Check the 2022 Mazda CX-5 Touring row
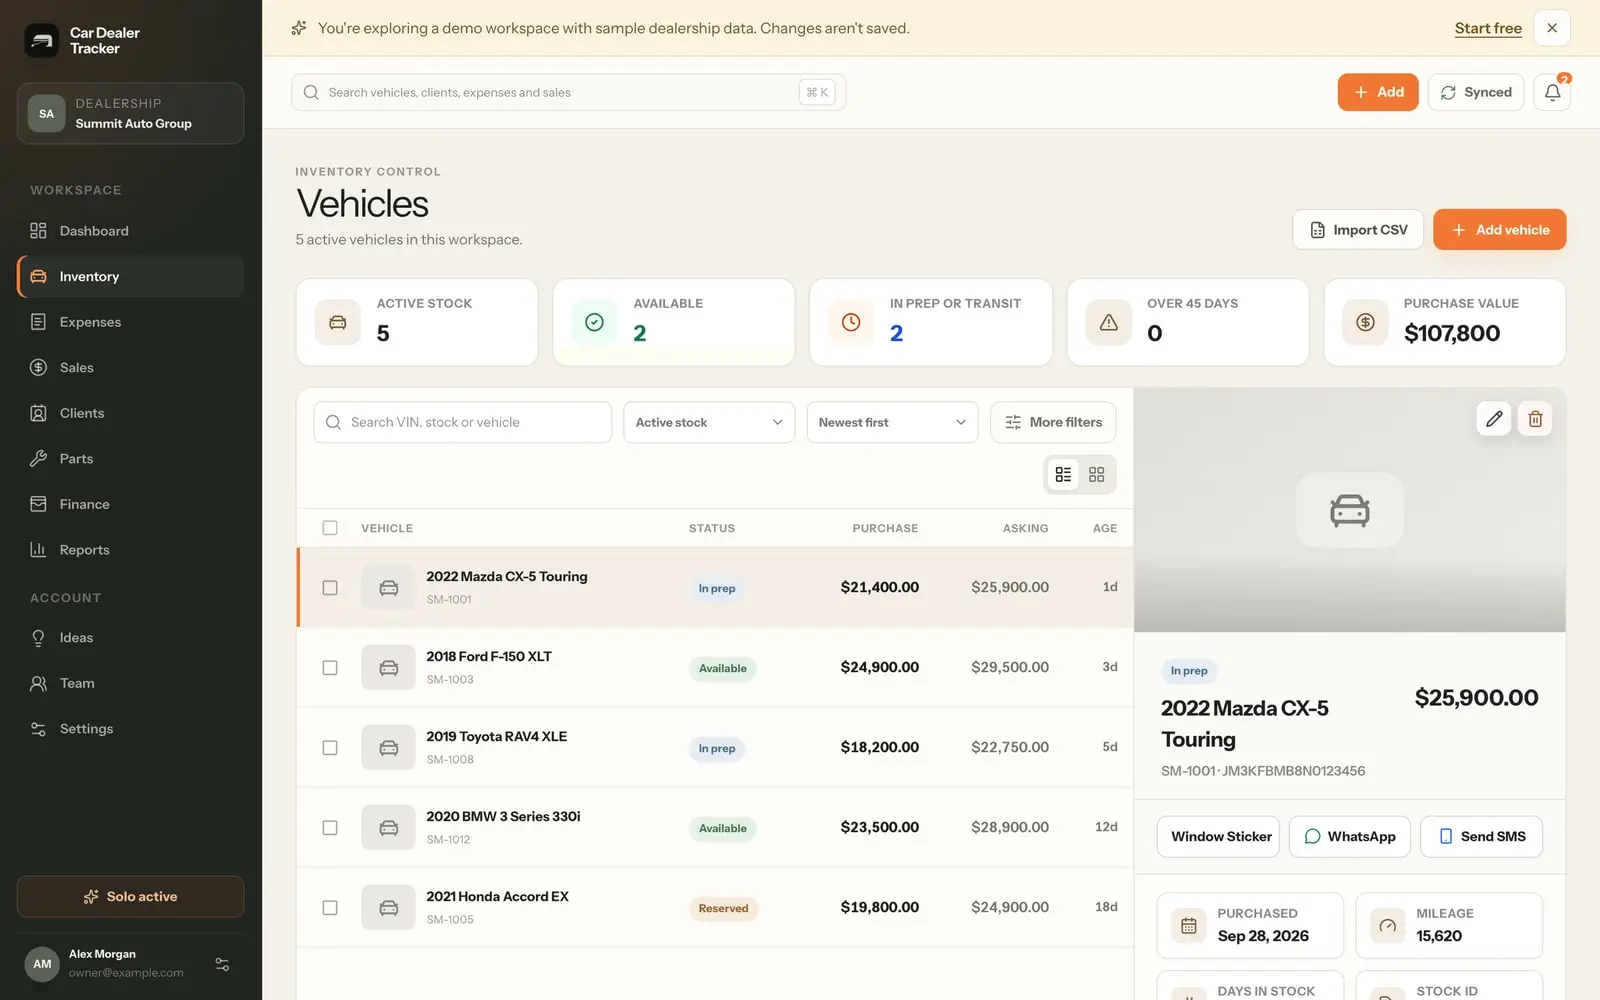 coord(330,588)
